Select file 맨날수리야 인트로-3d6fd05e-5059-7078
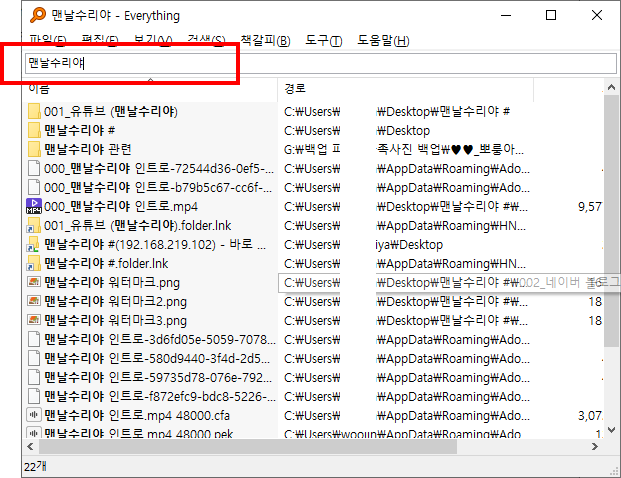621x478 pixels. pyautogui.click(x=160, y=339)
